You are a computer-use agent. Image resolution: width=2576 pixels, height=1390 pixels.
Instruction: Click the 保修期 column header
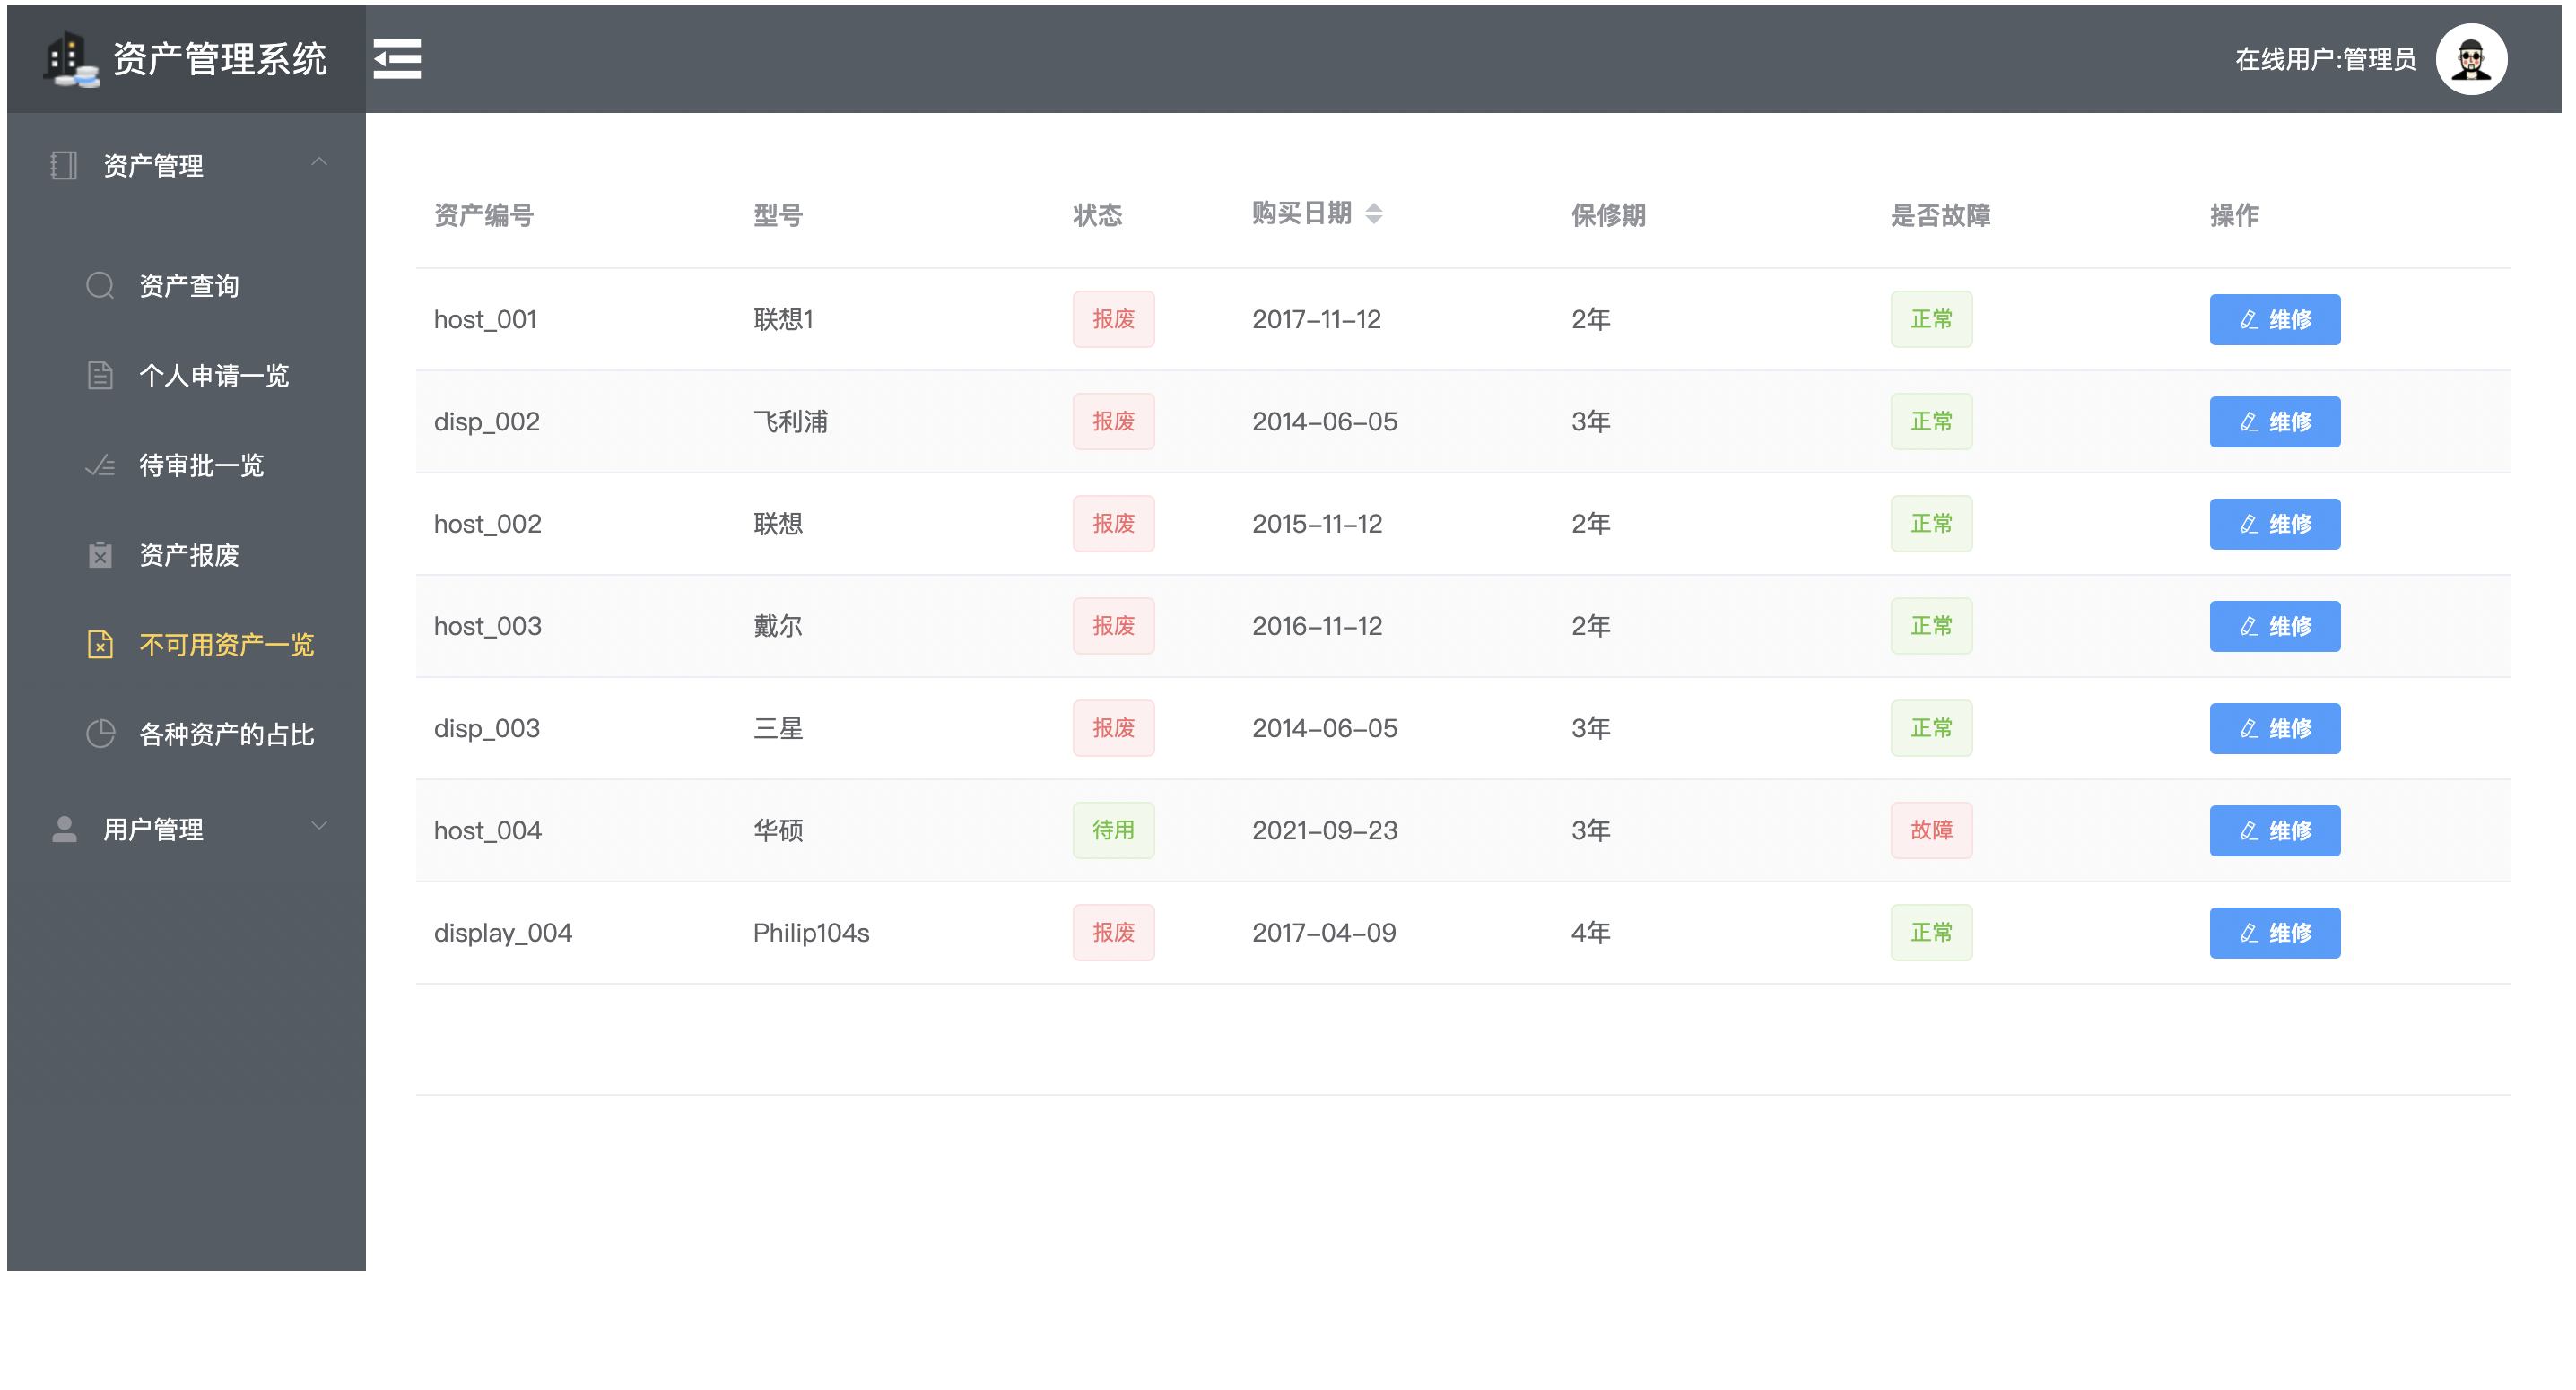pyautogui.click(x=1608, y=215)
